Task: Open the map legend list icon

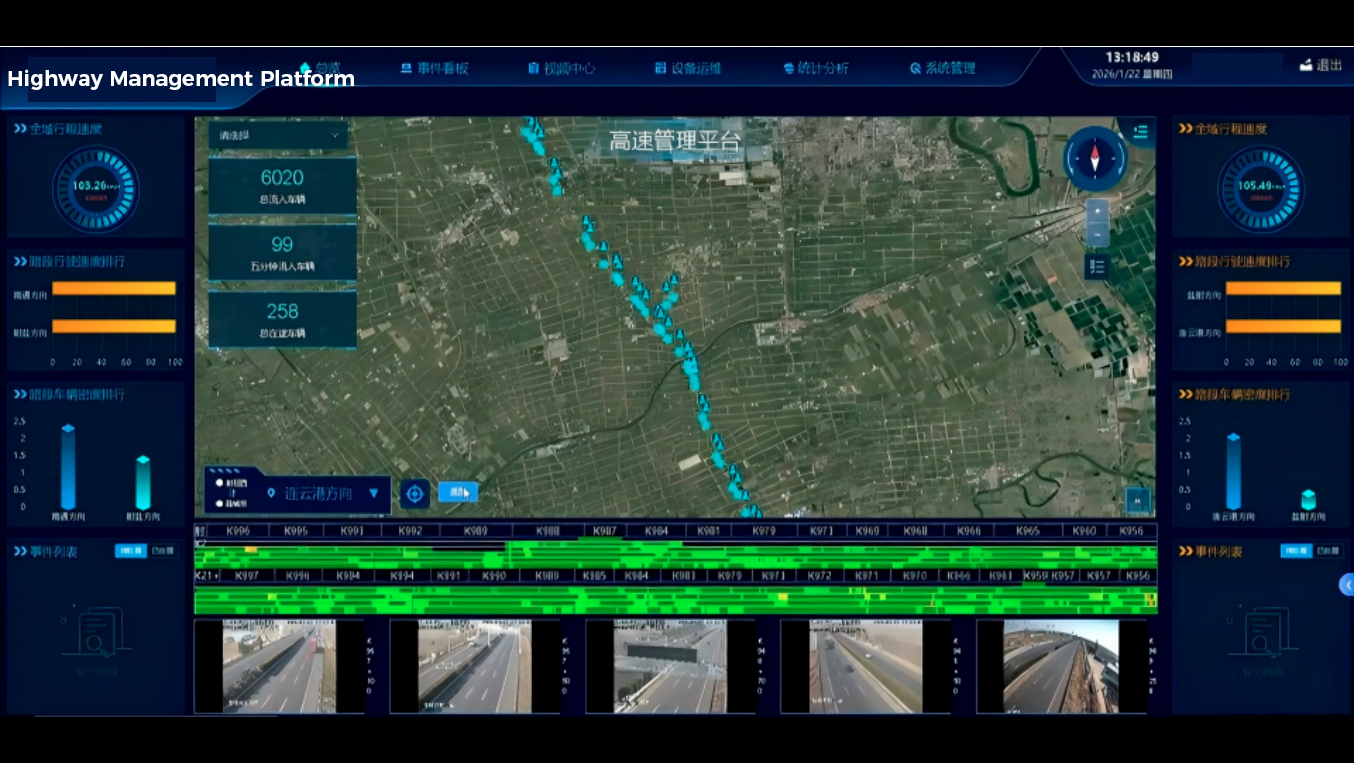Action: click(1097, 266)
